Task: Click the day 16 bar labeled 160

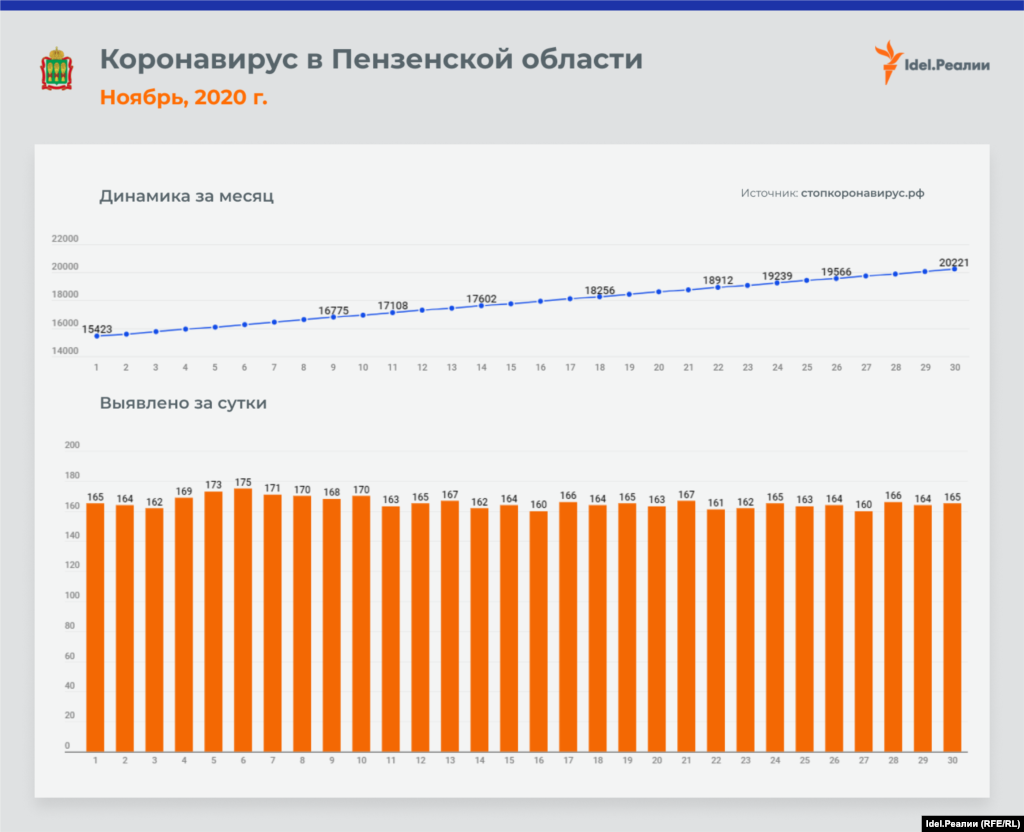Action: click(540, 631)
